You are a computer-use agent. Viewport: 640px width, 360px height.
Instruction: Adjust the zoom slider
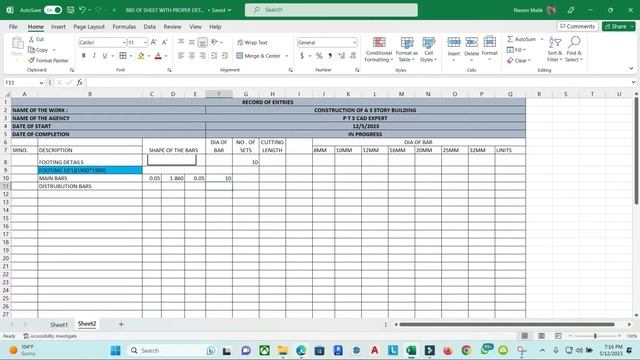tap(595, 336)
